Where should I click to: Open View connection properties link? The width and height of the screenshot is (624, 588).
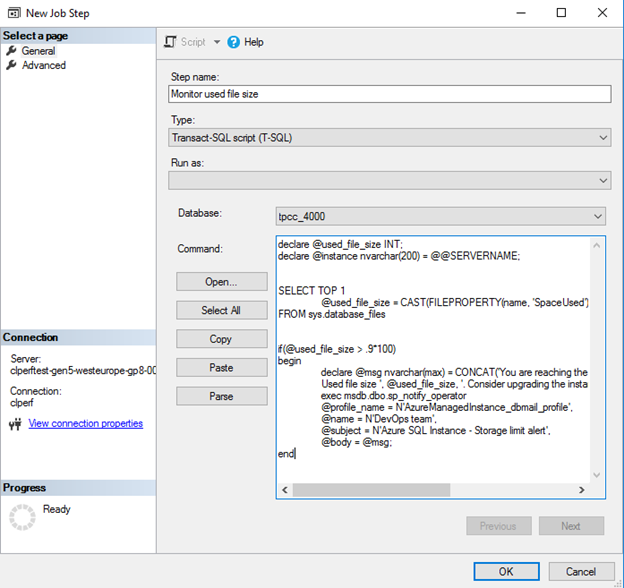coord(86,423)
